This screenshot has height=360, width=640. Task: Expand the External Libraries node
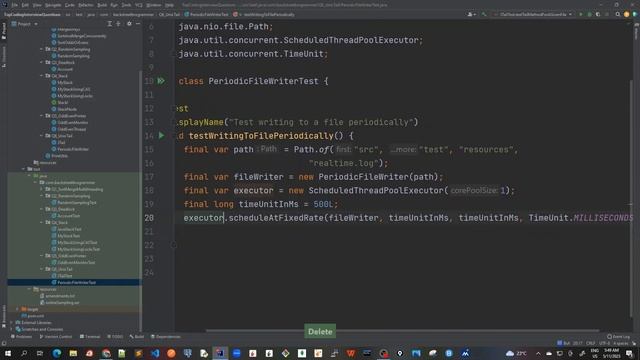[11, 322]
